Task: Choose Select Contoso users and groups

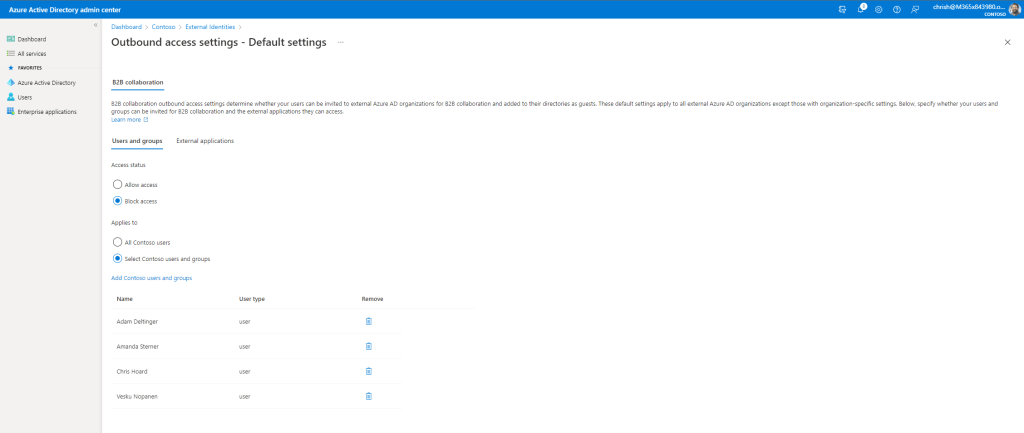Action: (x=117, y=258)
